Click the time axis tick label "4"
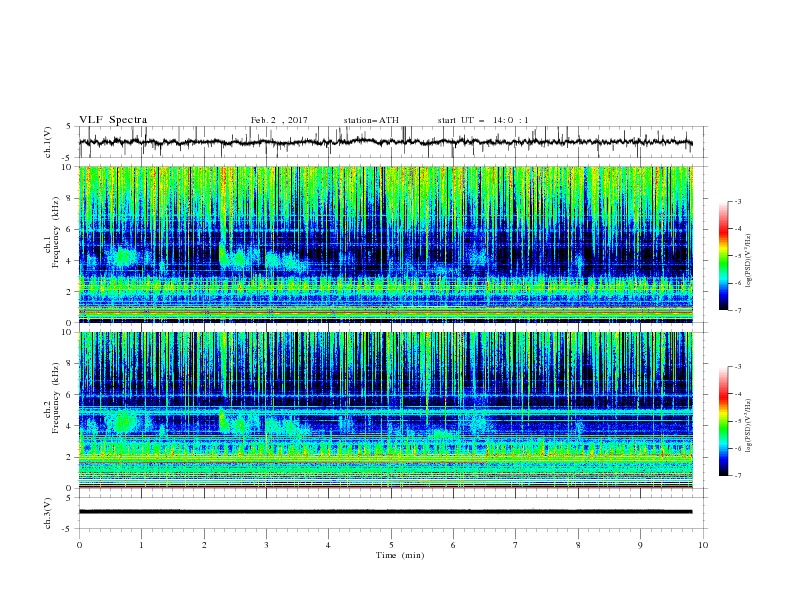The height and width of the screenshot is (612, 792). tap(328, 545)
